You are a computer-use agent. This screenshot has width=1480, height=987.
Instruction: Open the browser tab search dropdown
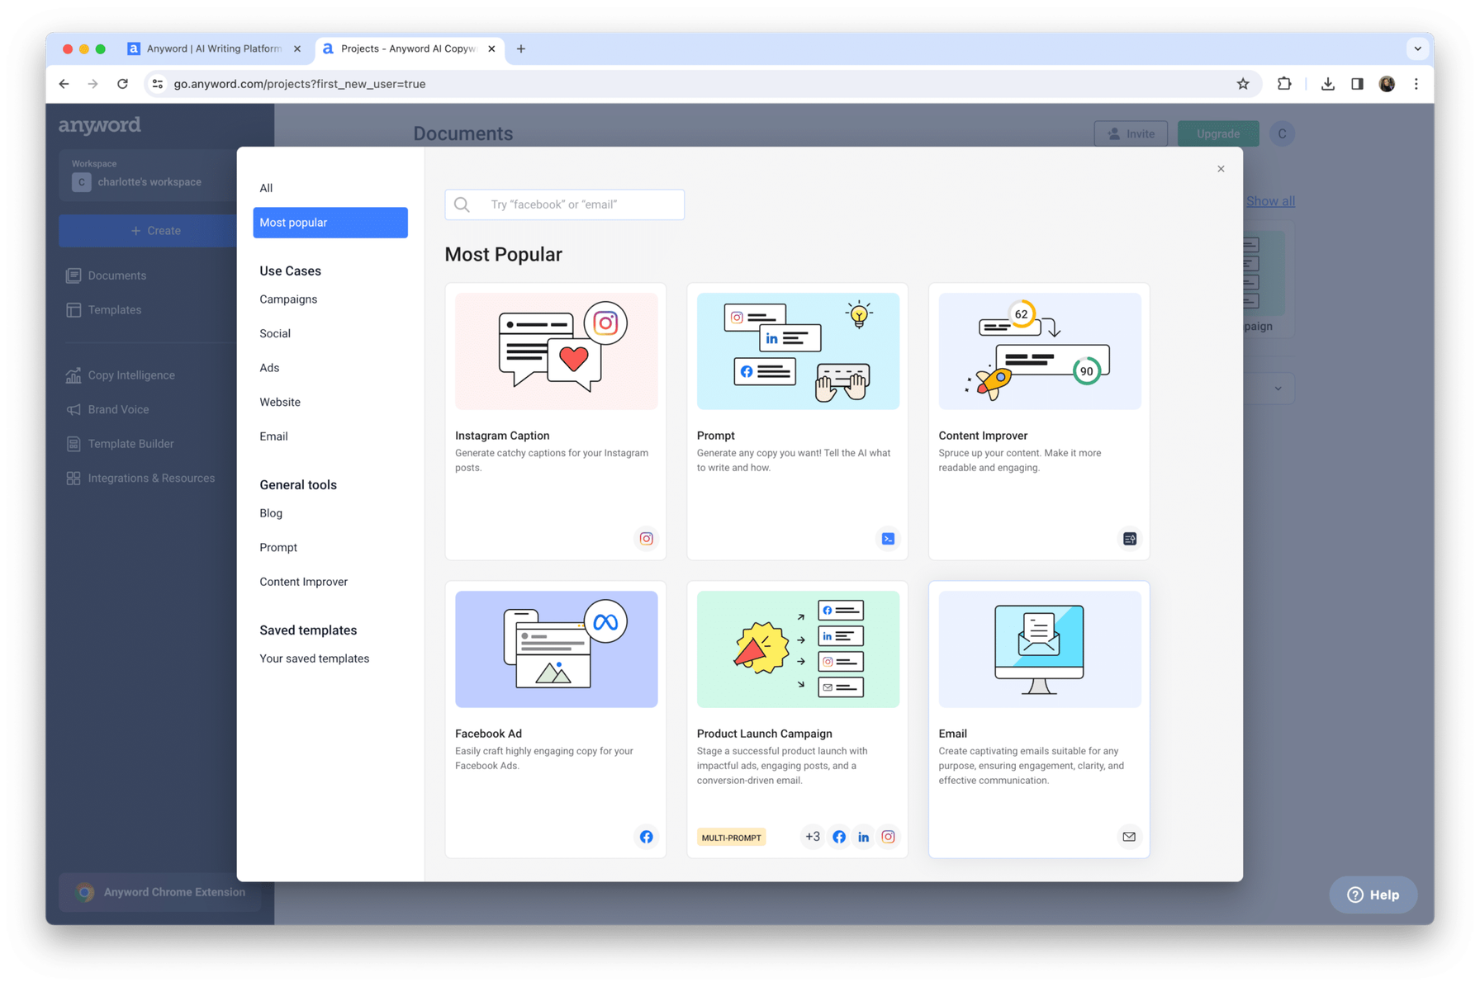pos(1417,48)
